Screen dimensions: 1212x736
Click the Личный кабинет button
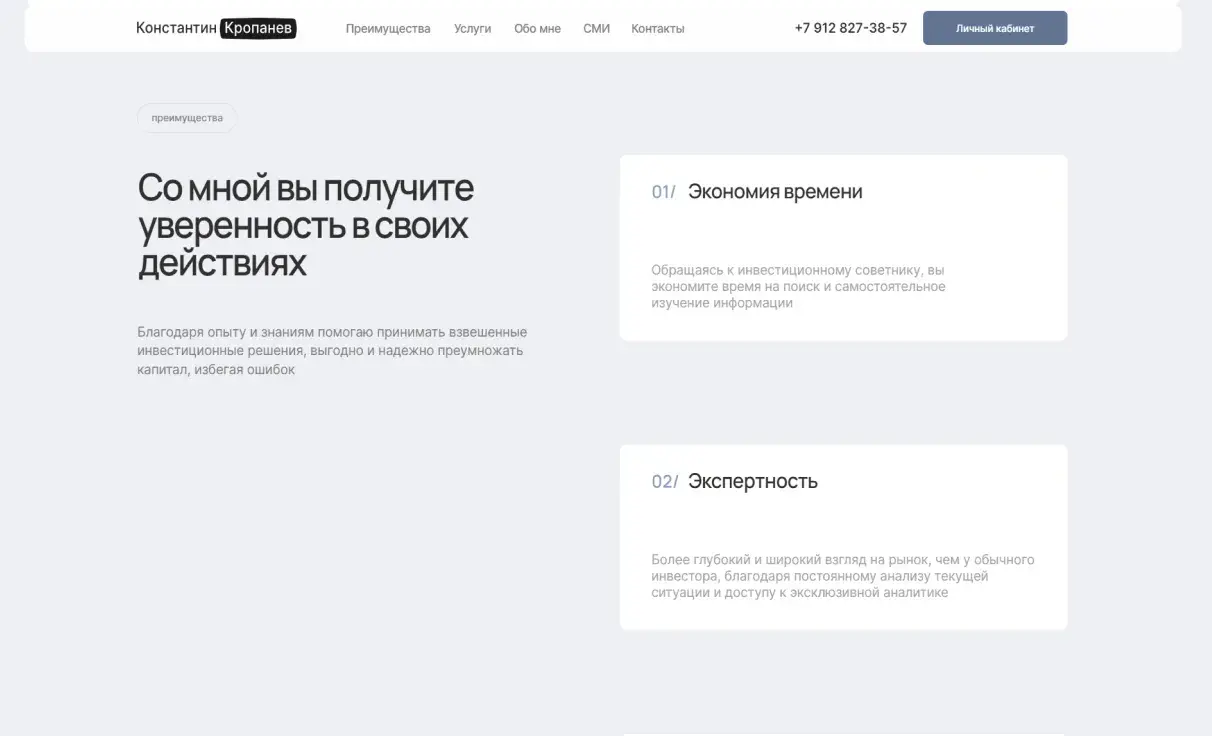click(x=995, y=28)
